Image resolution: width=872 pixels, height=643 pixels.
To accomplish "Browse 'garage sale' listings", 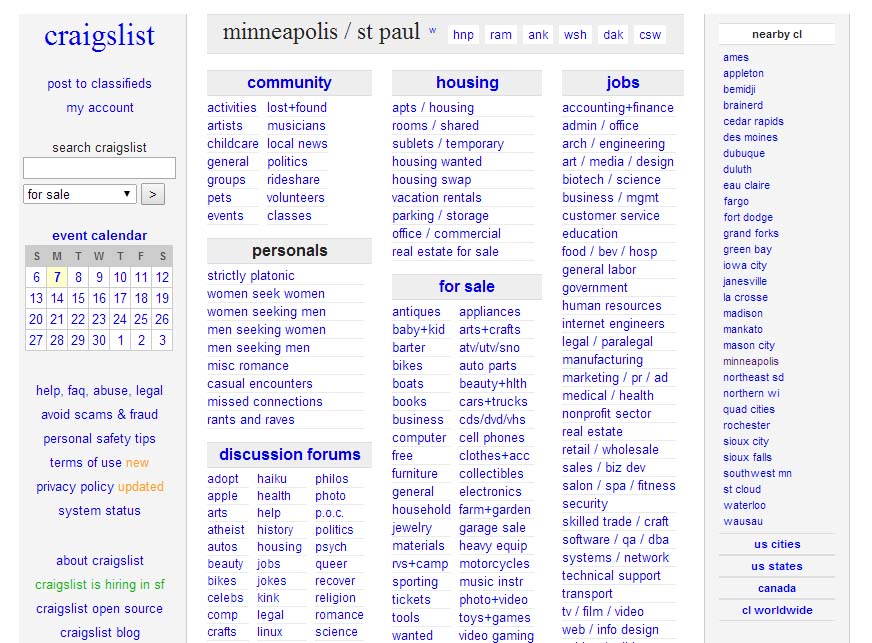I will [x=493, y=527].
